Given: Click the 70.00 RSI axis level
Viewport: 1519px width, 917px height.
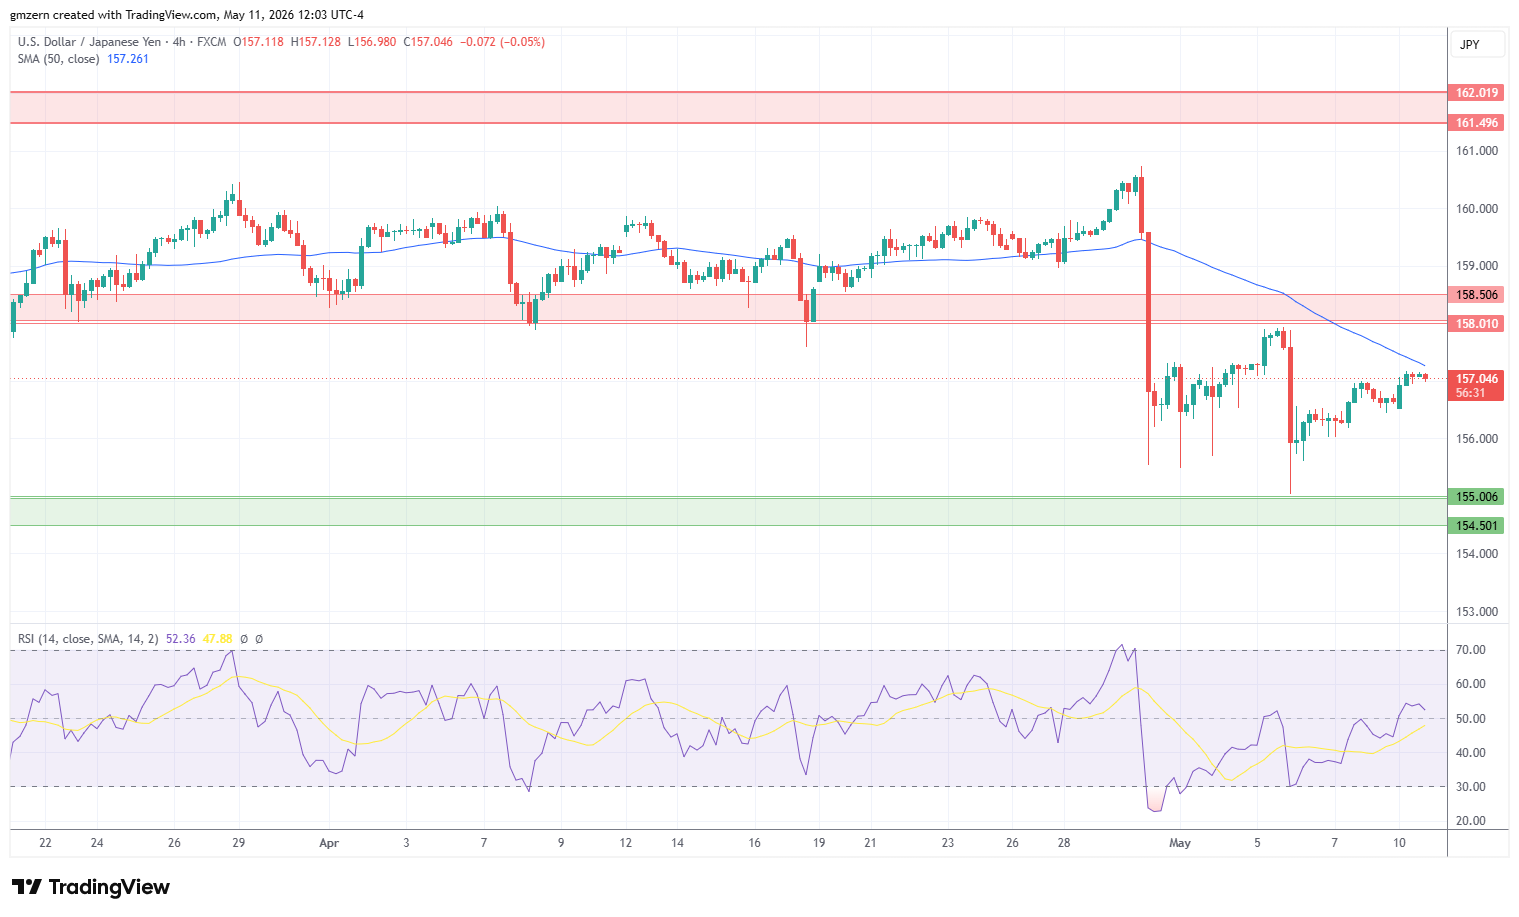Looking at the screenshot, I should 1470,650.
